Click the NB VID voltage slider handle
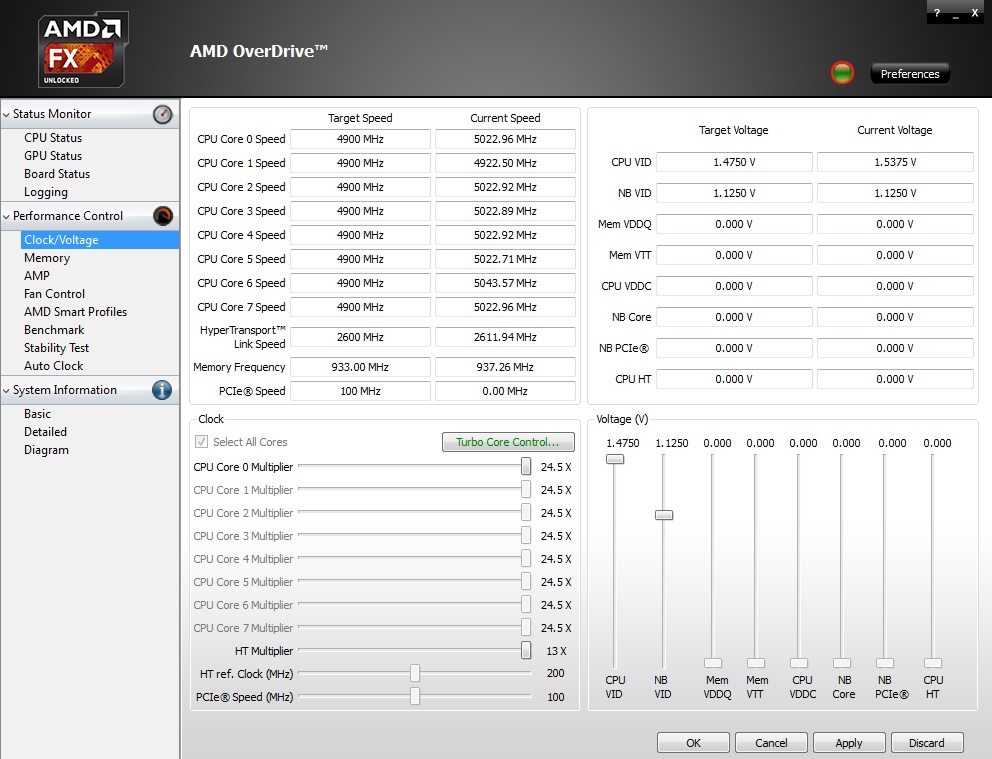Image resolution: width=992 pixels, height=759 pixels. [664, 515]
